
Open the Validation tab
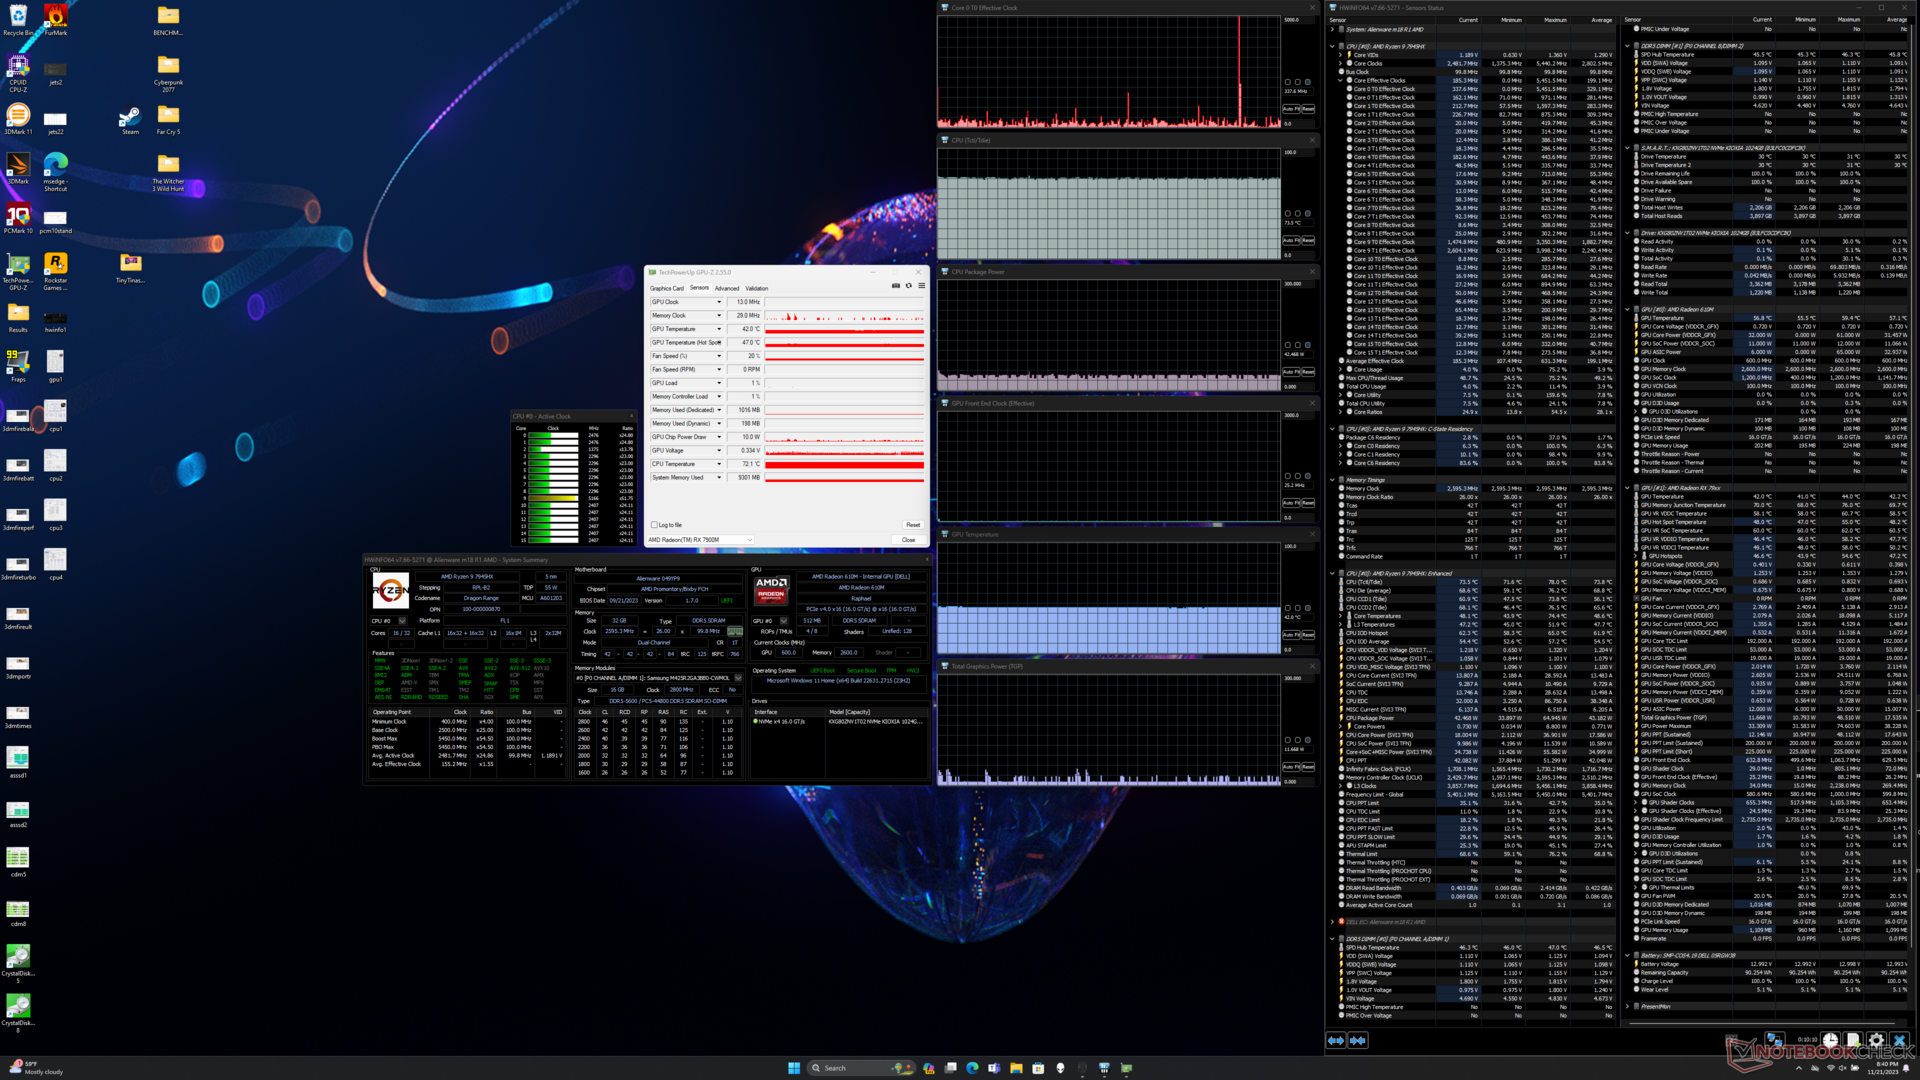pos(757,288)
